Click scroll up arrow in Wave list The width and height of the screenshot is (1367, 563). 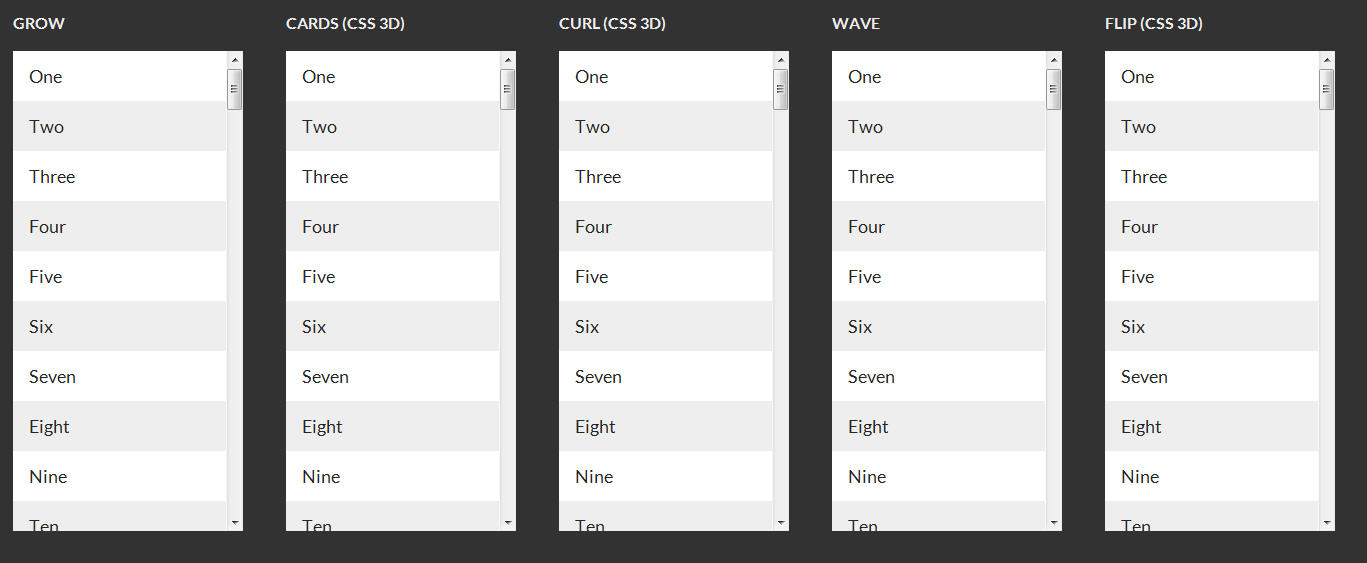(1054, 59)
